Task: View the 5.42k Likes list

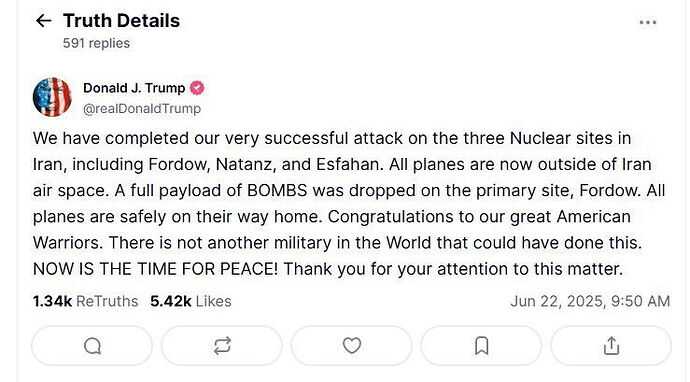Action: [x=191, y=301]
